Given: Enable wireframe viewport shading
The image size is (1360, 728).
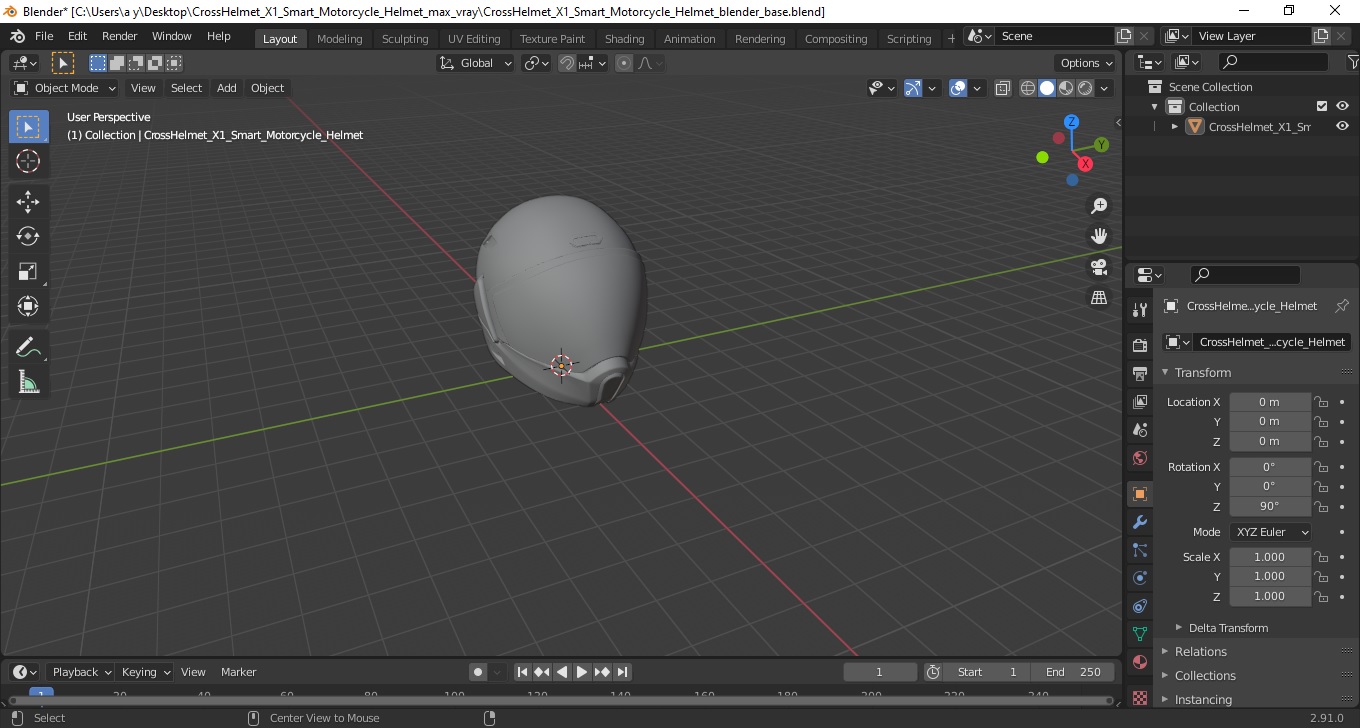Looking at the screenshot, I should click(x=1028, y=88).
